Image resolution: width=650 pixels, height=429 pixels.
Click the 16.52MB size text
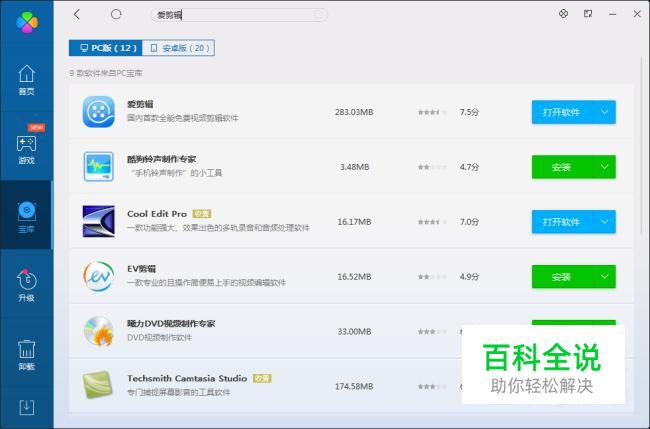click(354, 276)
